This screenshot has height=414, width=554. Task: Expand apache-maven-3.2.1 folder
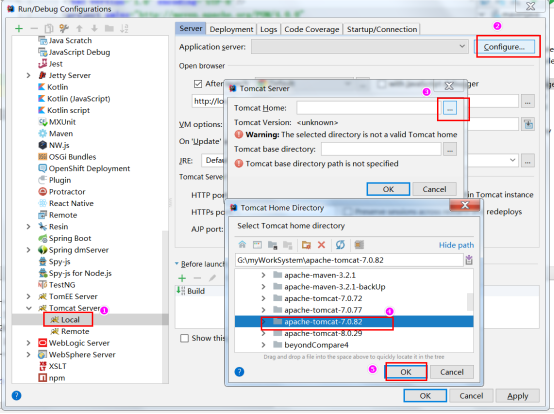coord(263,275)
